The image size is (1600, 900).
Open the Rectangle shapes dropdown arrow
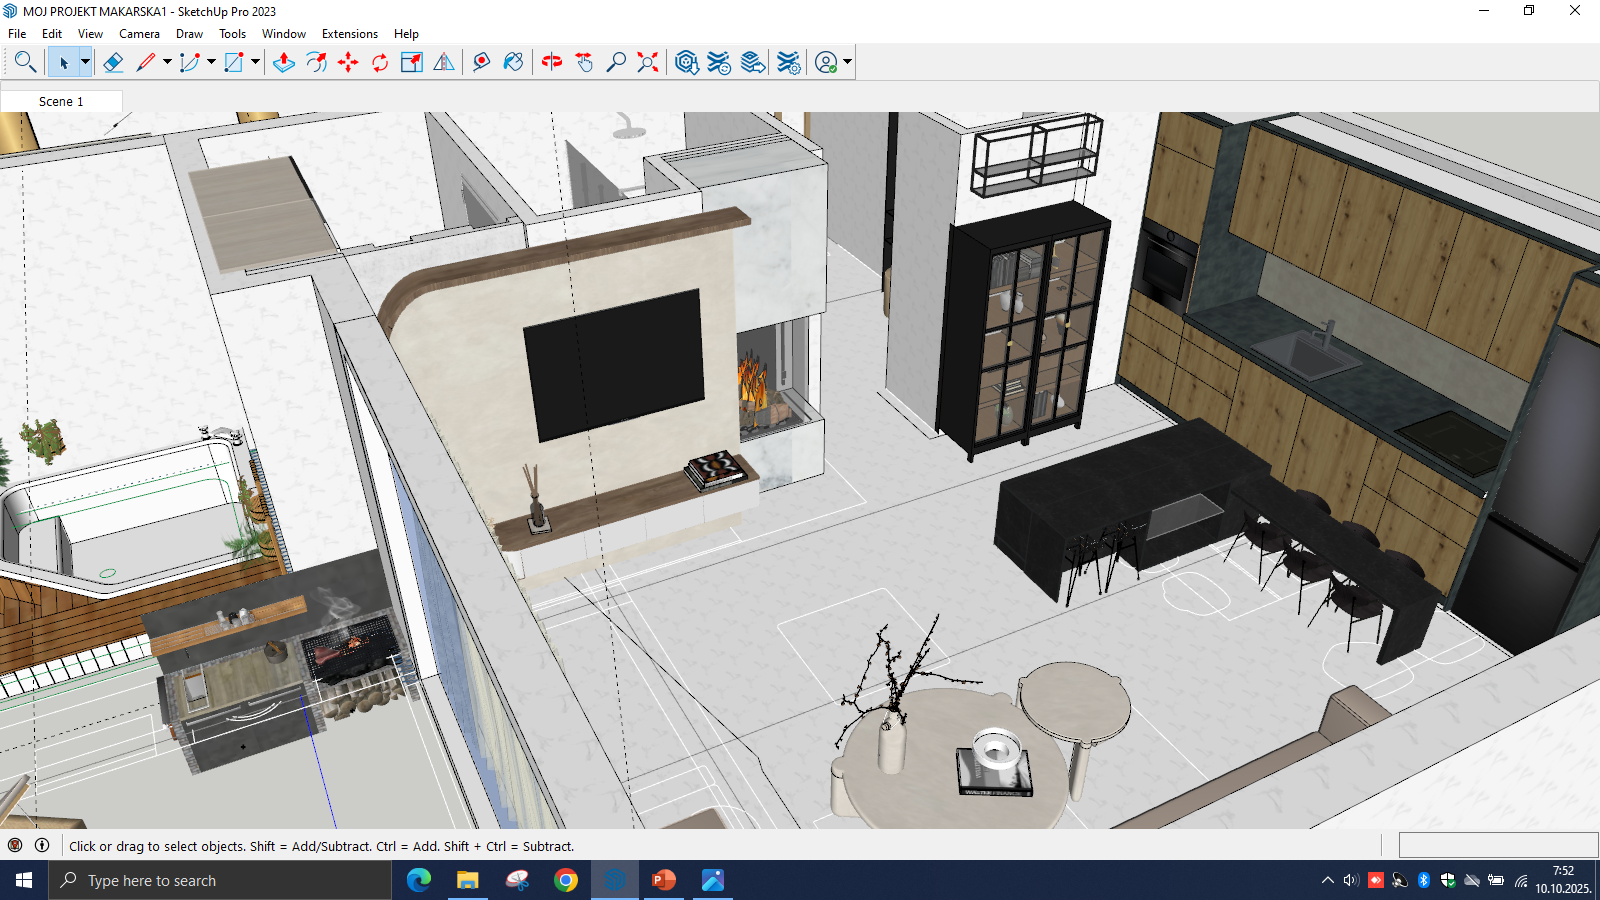click(255, 62)
